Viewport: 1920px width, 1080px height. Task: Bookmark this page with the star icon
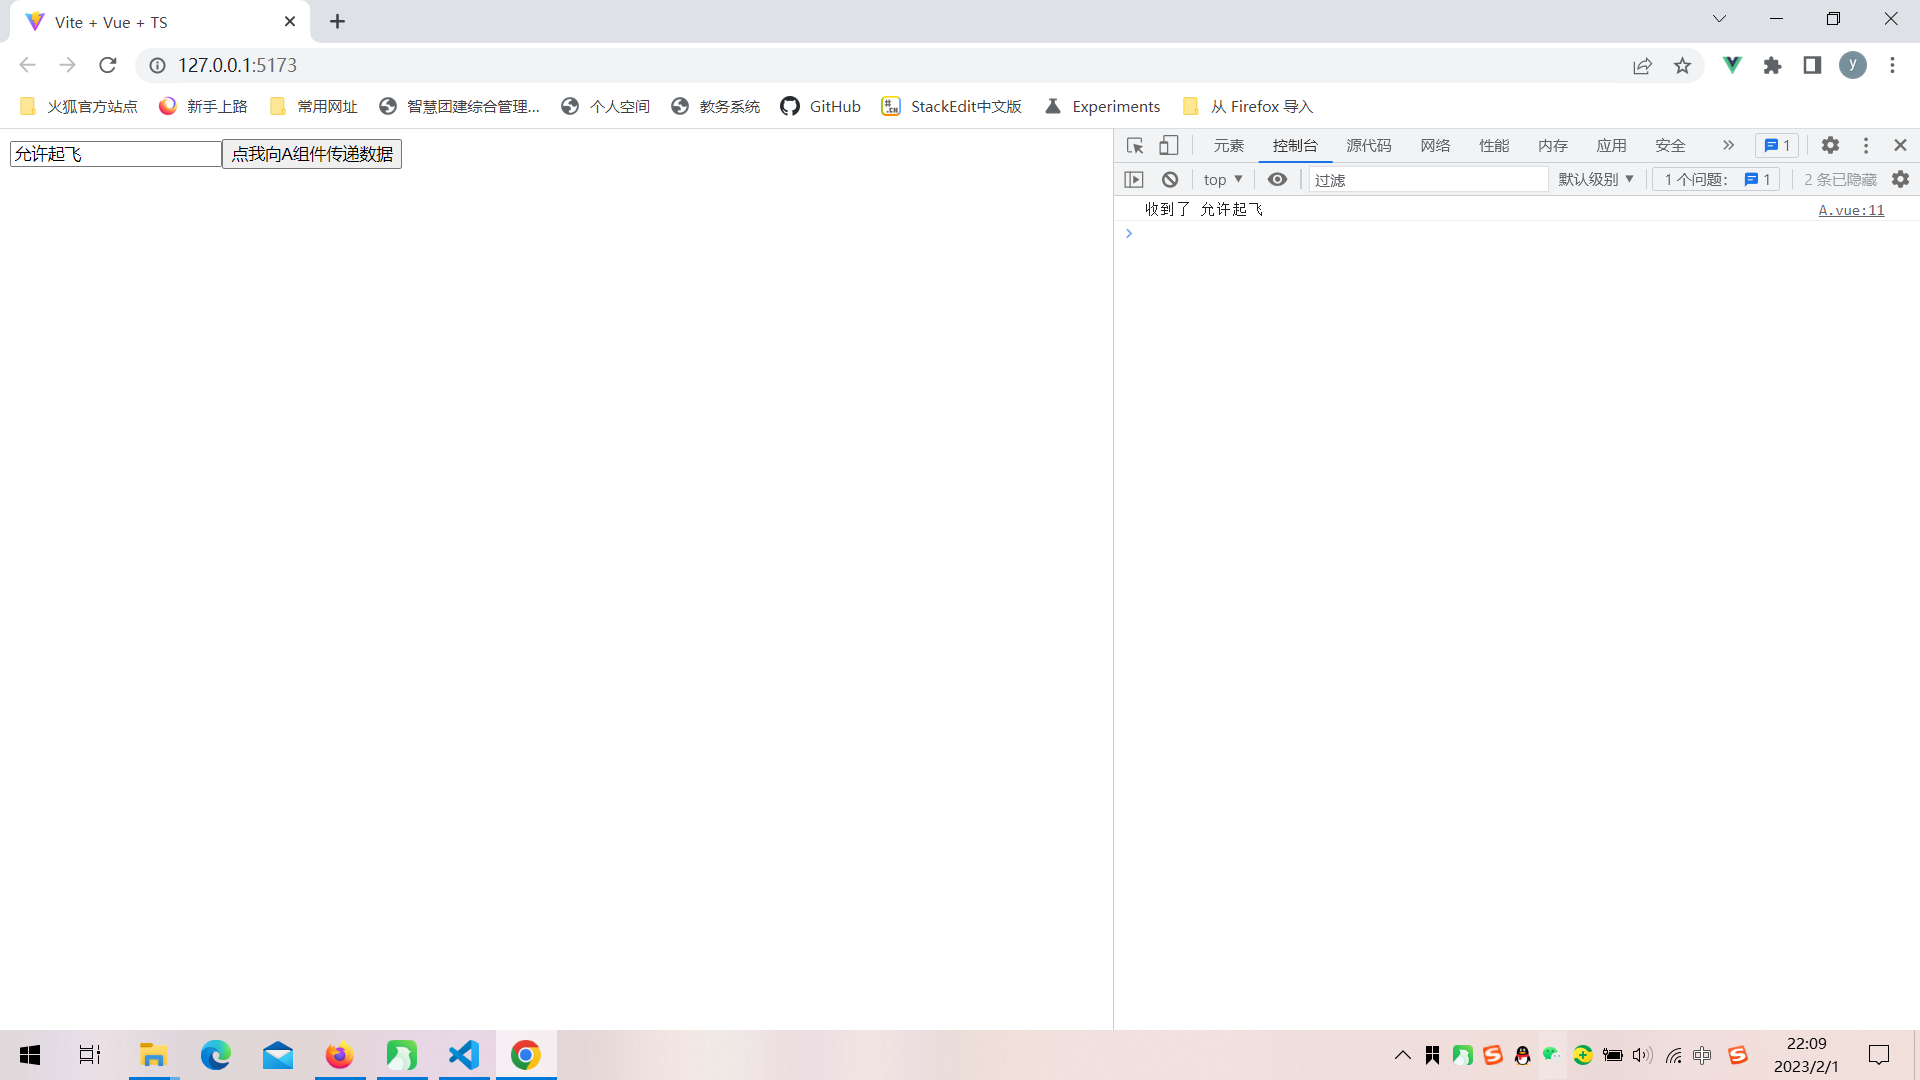click(1682, 66)
